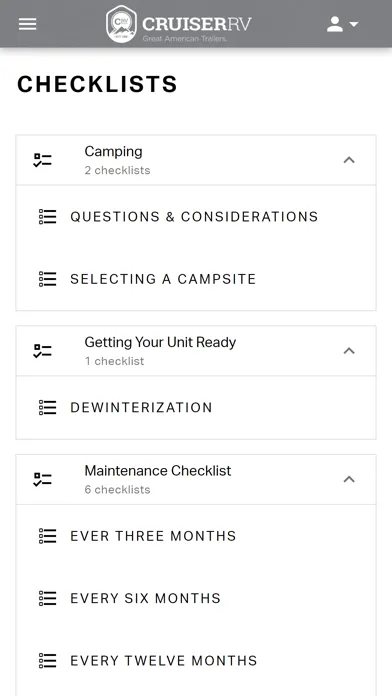Image resolution: width=392 pixels, height=696 pixels.
Task: Open Questions & Considerations checklist
Action: click(x=196, y=217)
